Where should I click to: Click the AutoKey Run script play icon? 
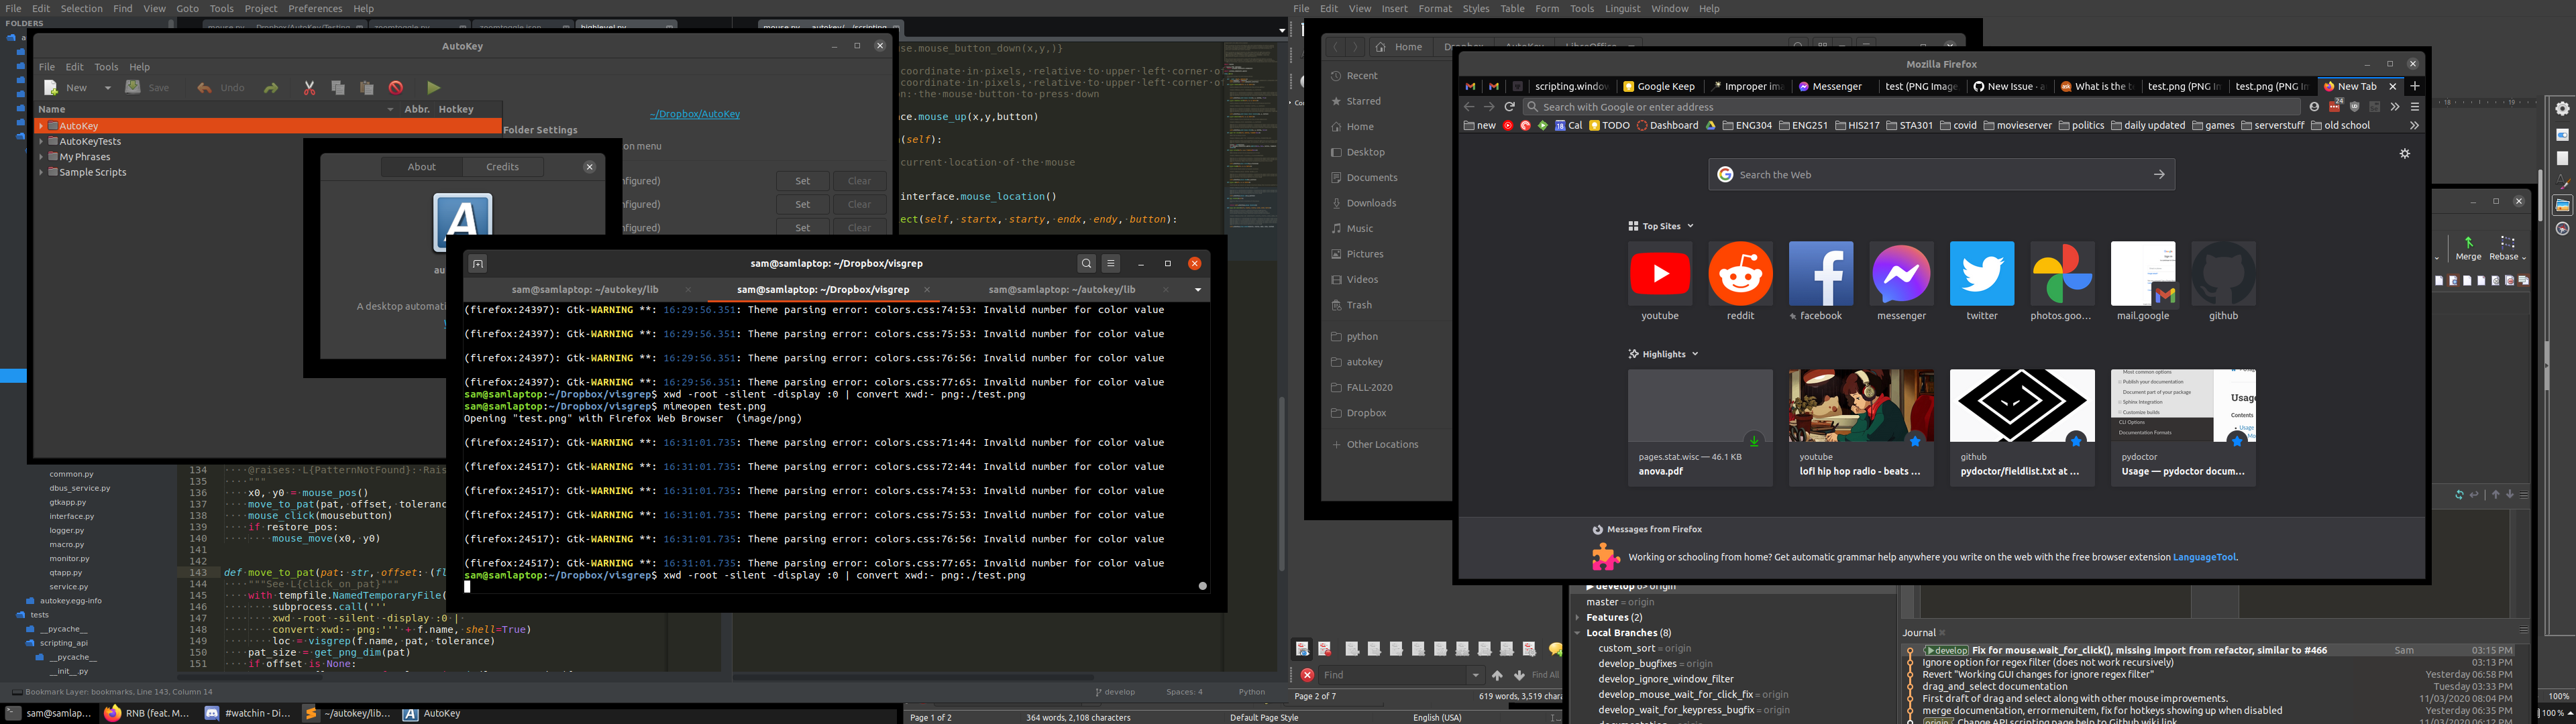coord(433,88)
